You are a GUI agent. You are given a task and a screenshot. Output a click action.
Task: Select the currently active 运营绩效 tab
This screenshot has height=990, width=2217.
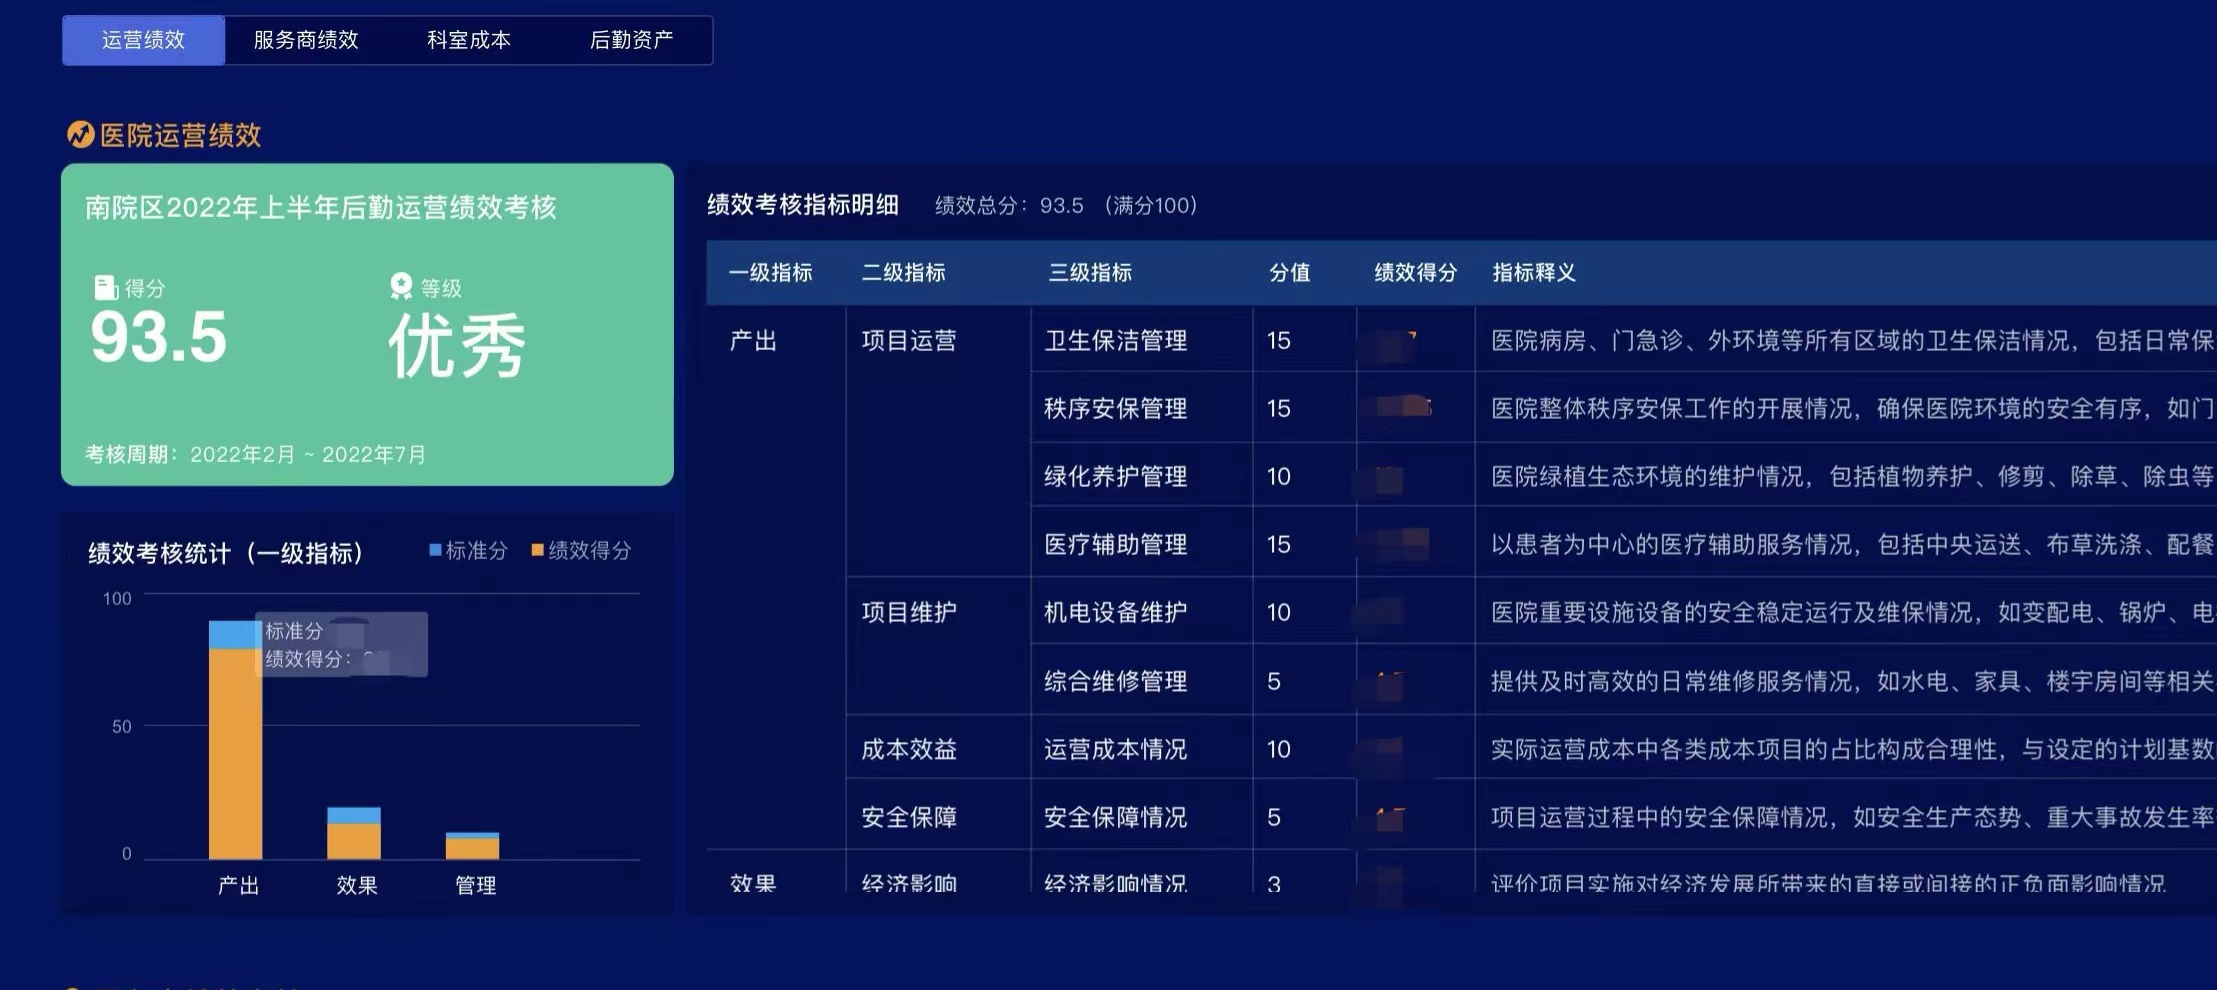142,40
